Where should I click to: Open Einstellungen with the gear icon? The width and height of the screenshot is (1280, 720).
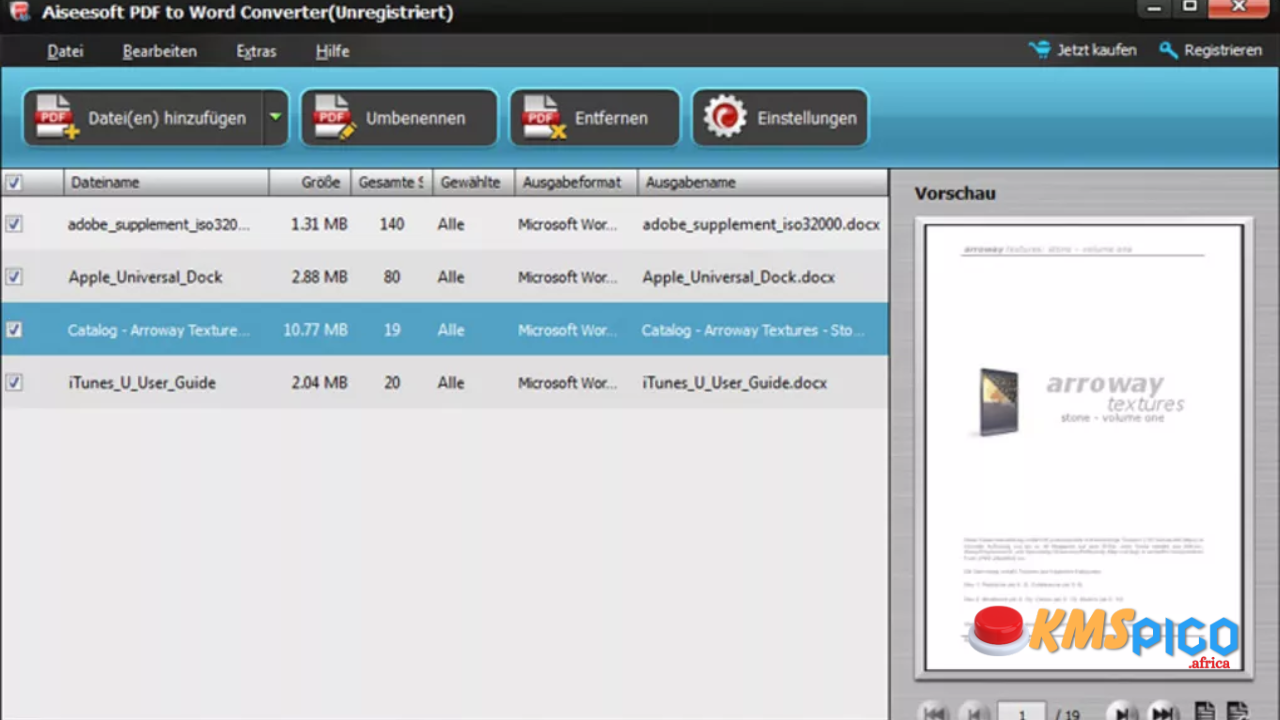coord(780,117)
